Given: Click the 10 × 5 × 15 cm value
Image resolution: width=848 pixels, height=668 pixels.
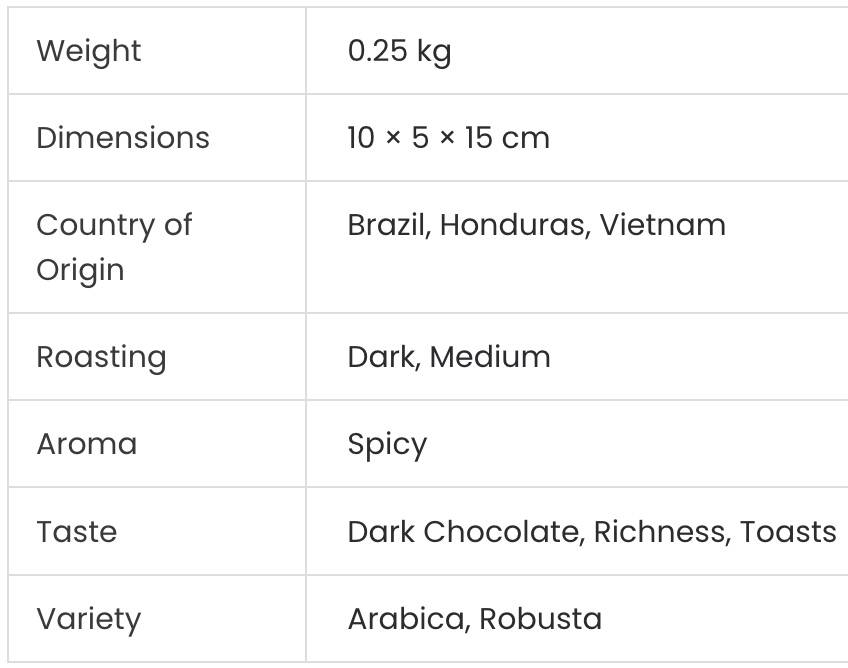Looking at the screenshot, I should click(448, 138).
